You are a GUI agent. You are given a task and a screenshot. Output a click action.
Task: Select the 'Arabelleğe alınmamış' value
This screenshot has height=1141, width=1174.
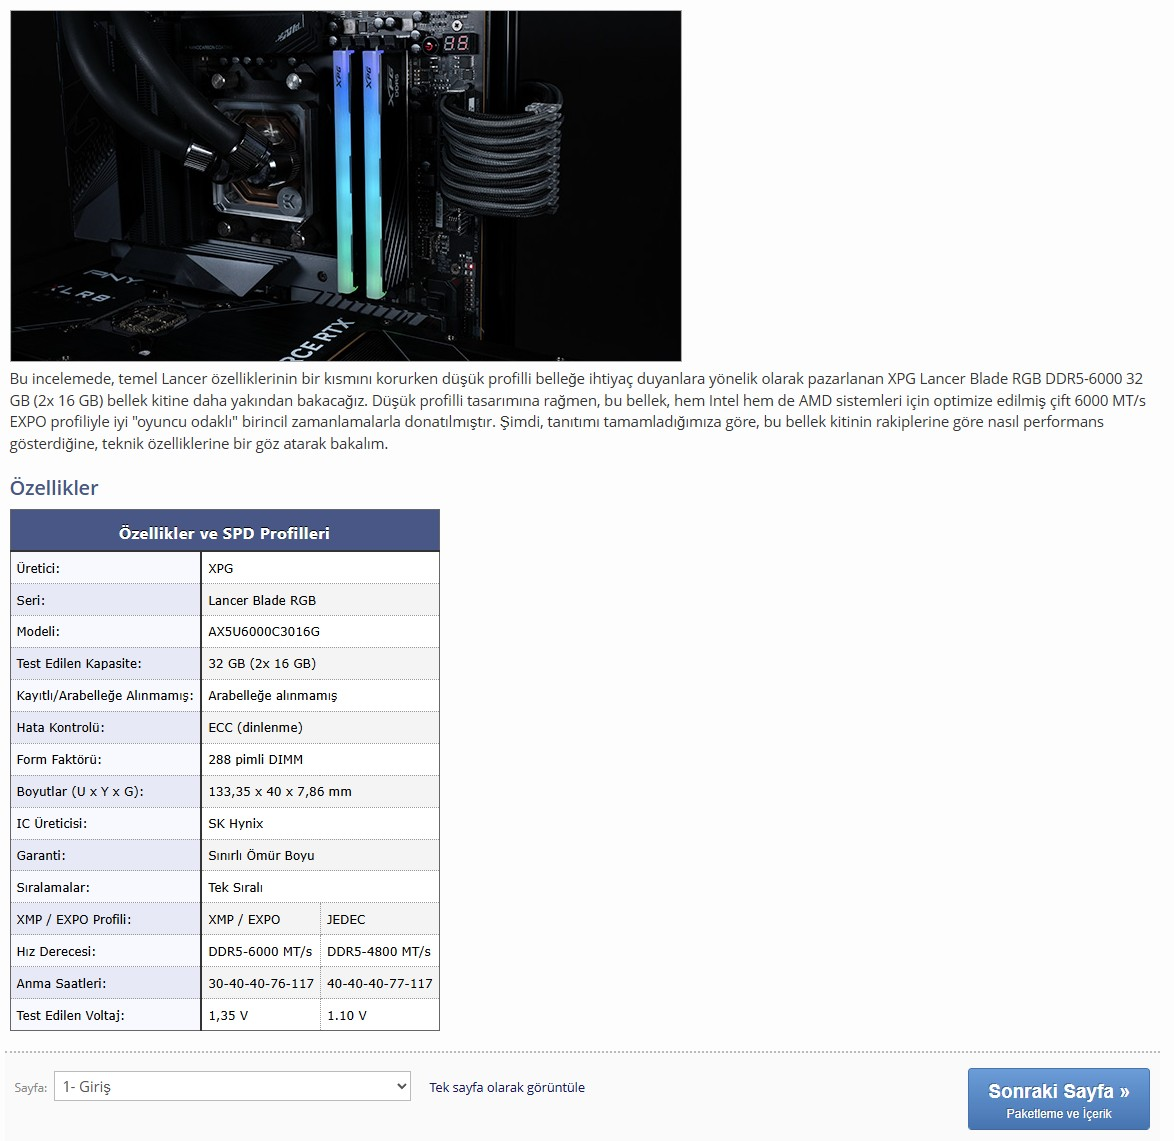point(273,696)
